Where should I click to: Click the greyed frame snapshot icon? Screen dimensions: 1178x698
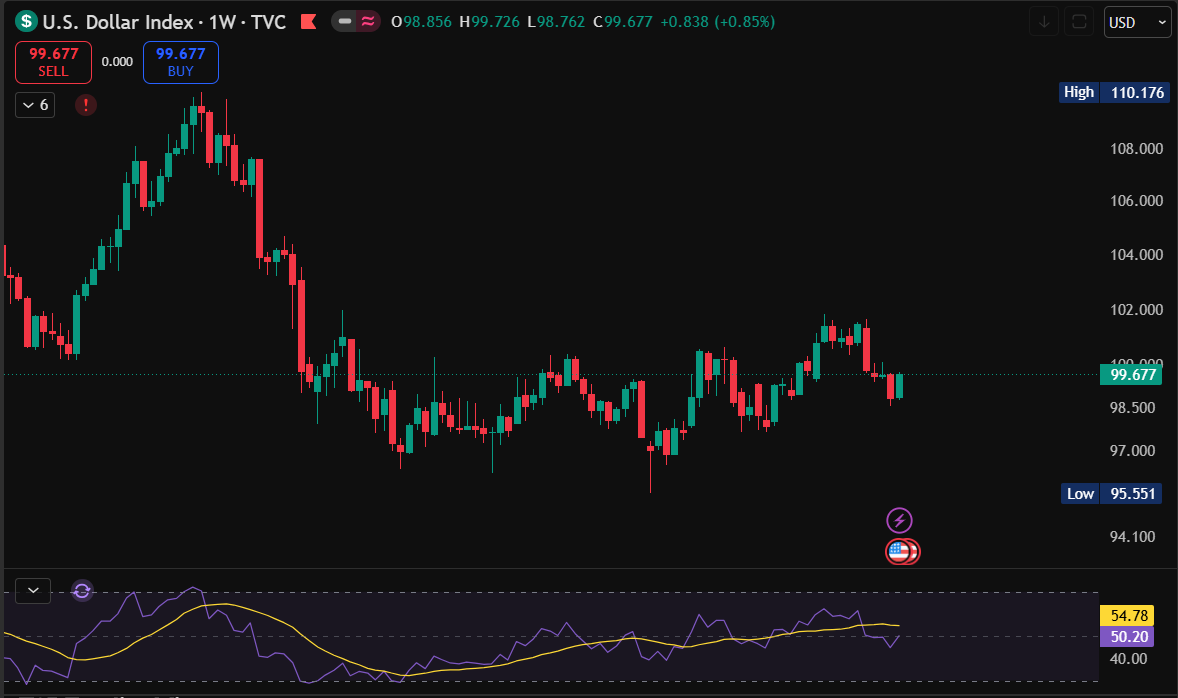pos(1079,22)
